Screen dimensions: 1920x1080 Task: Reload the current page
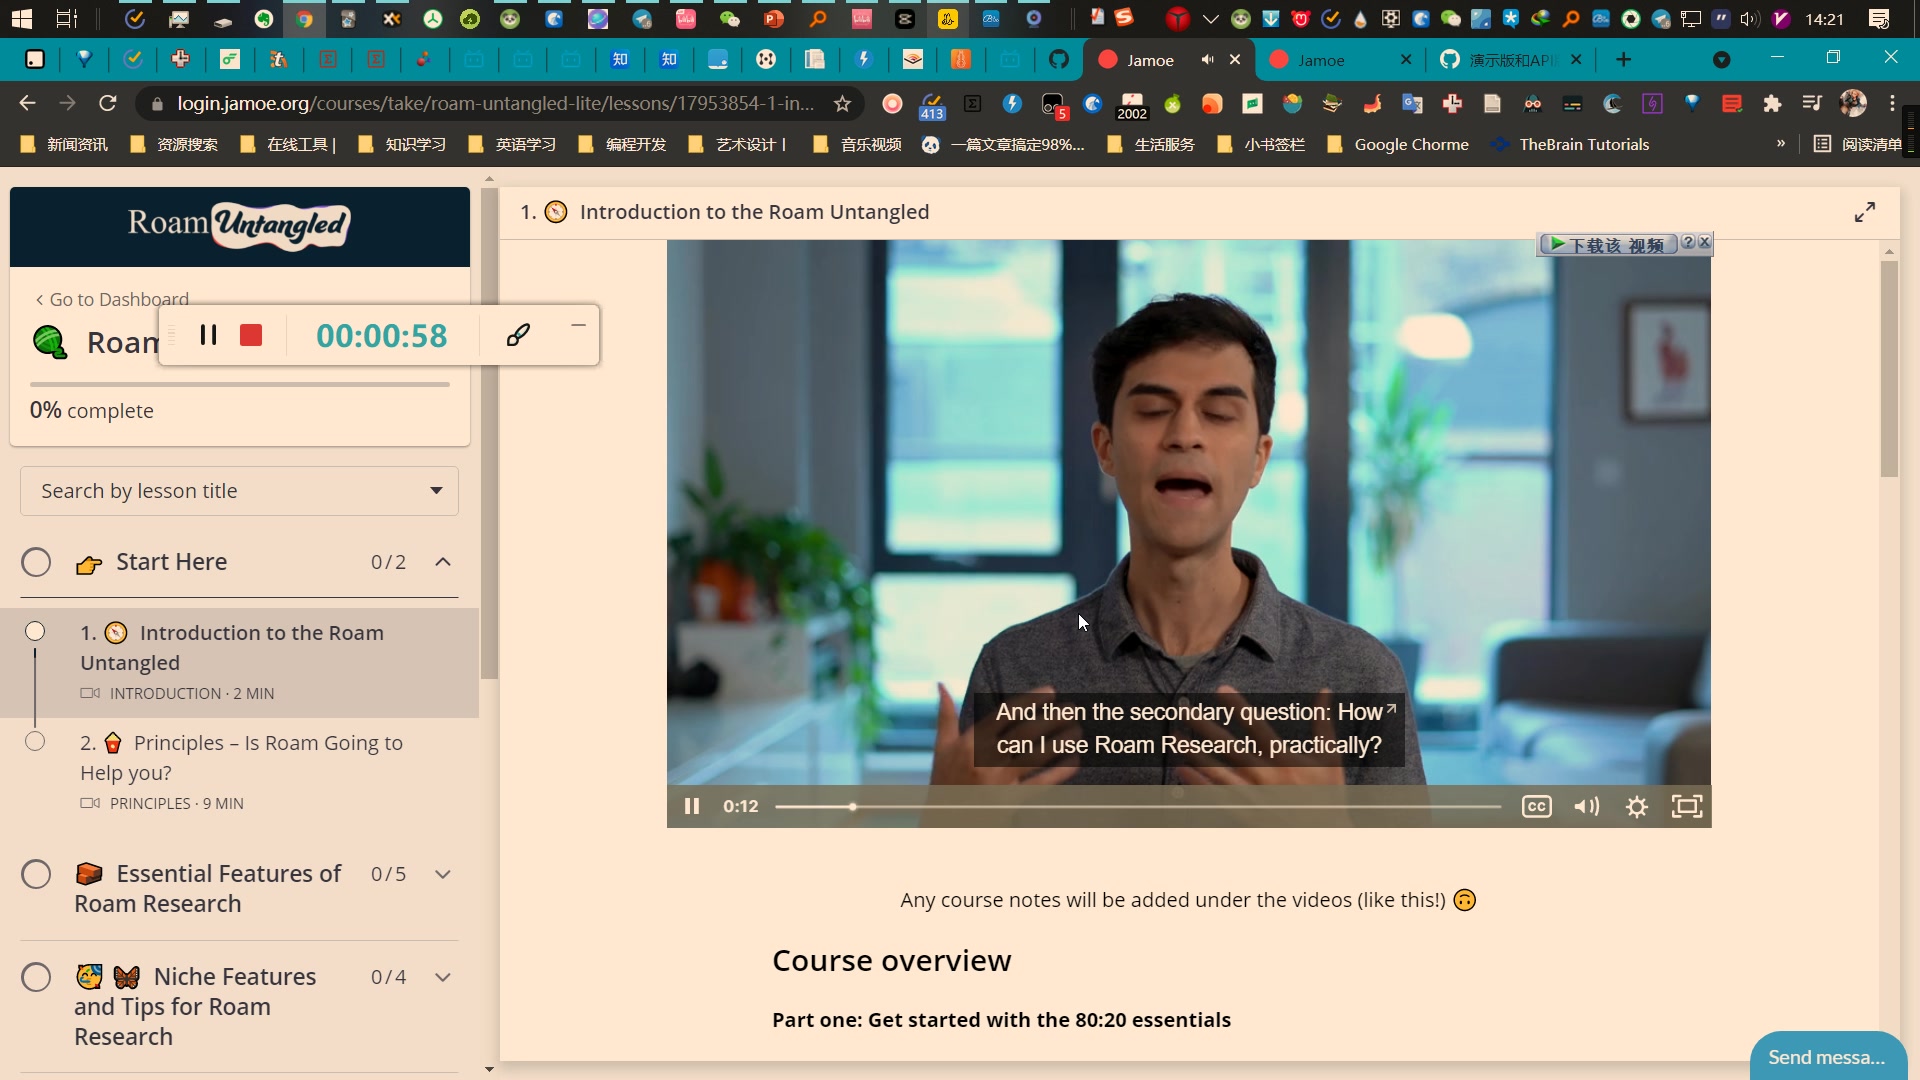(x=108, y=103)
